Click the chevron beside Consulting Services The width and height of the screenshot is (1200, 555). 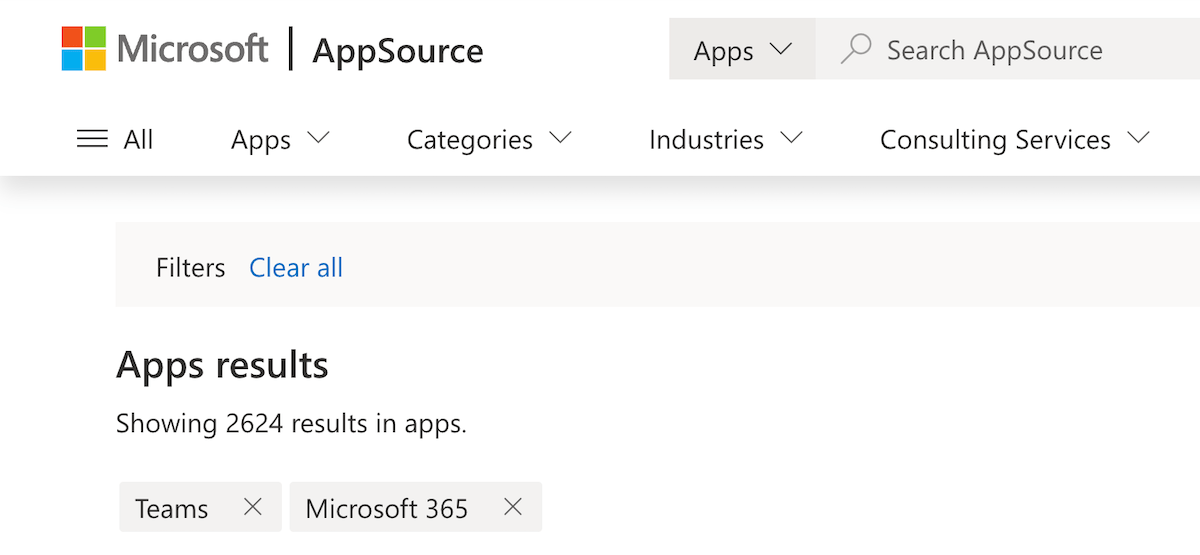(1138, 139)
